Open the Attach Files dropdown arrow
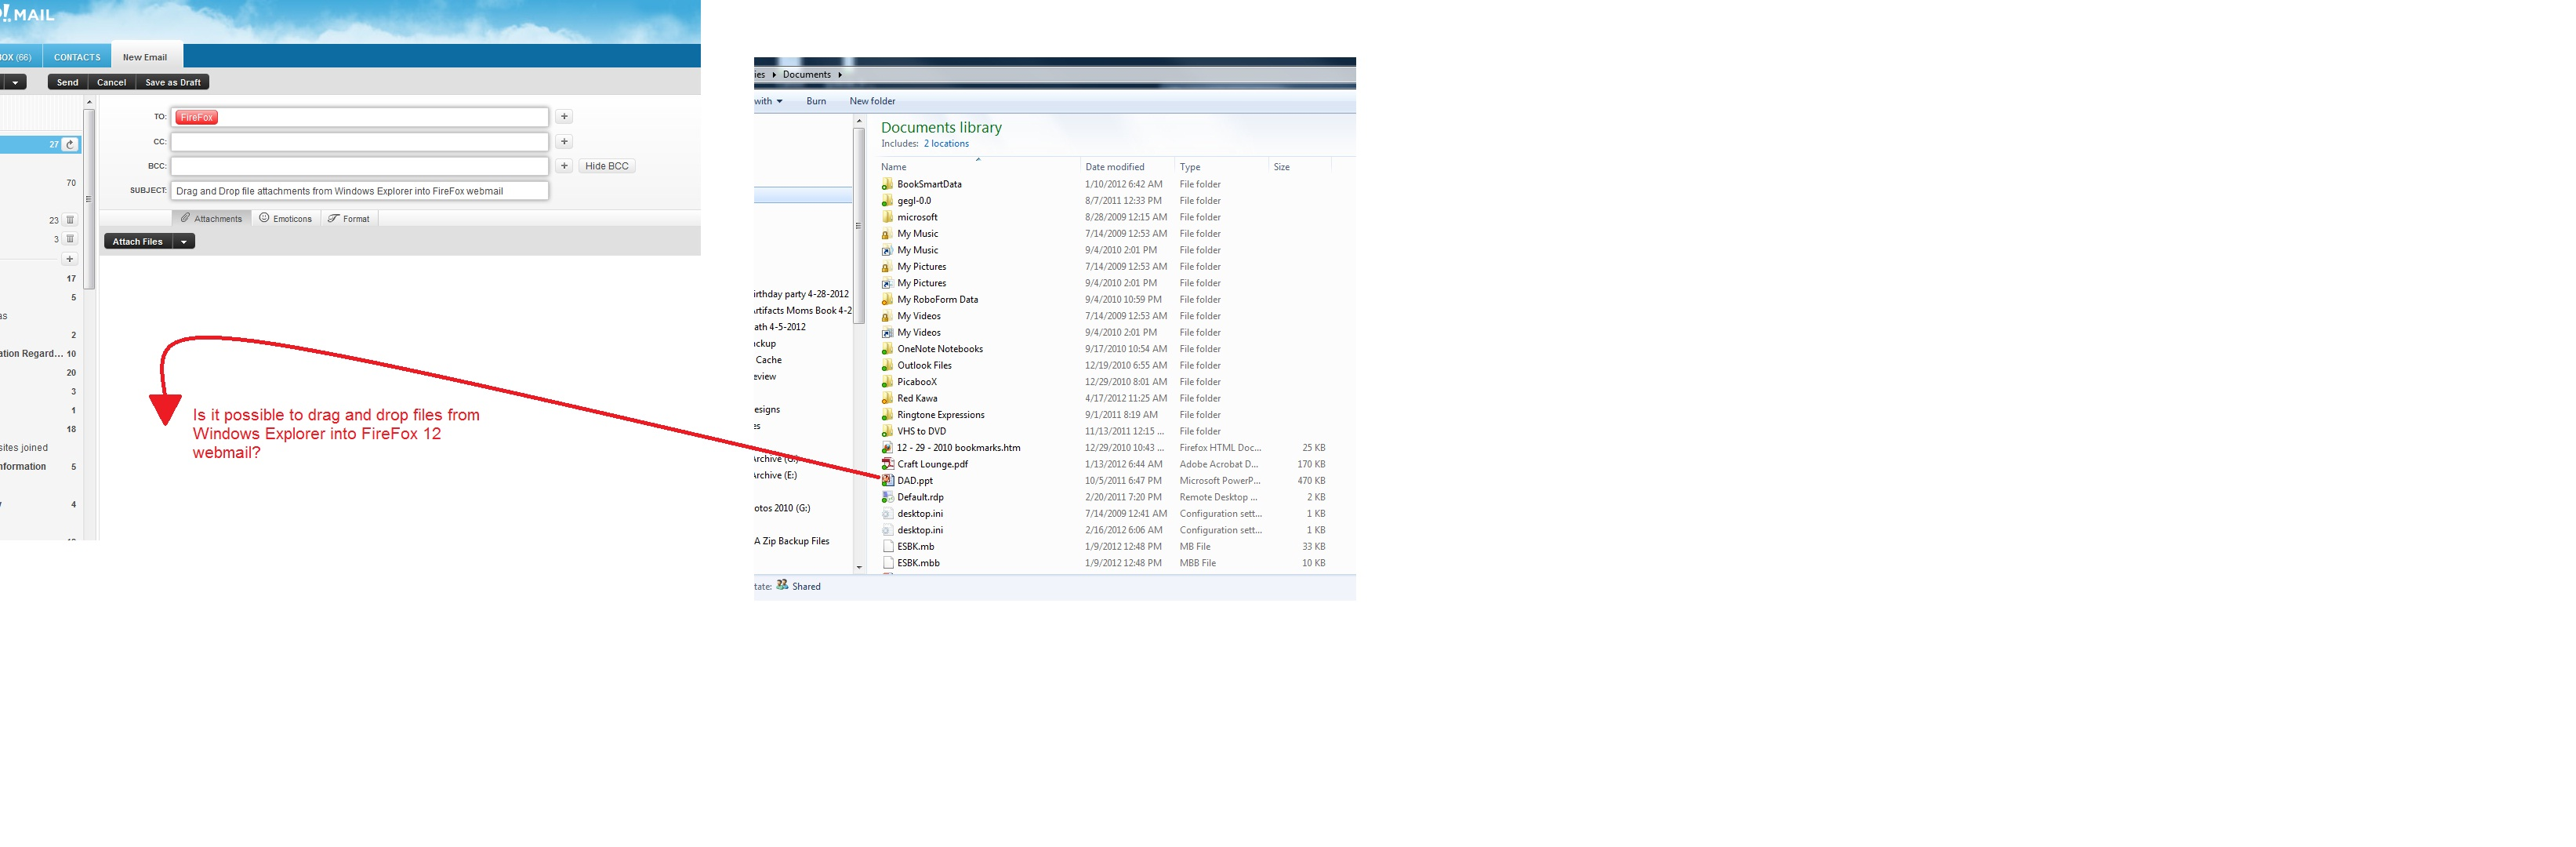 (x=184, y=242)
